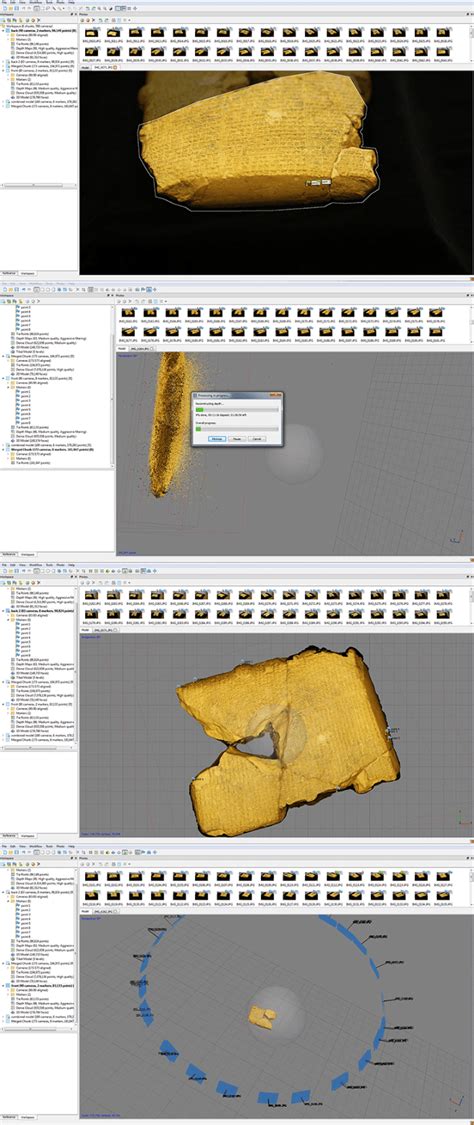474x1125 pixels.
Task: Close the Photos pane in progress dialog window
Action: pos(471,295)
